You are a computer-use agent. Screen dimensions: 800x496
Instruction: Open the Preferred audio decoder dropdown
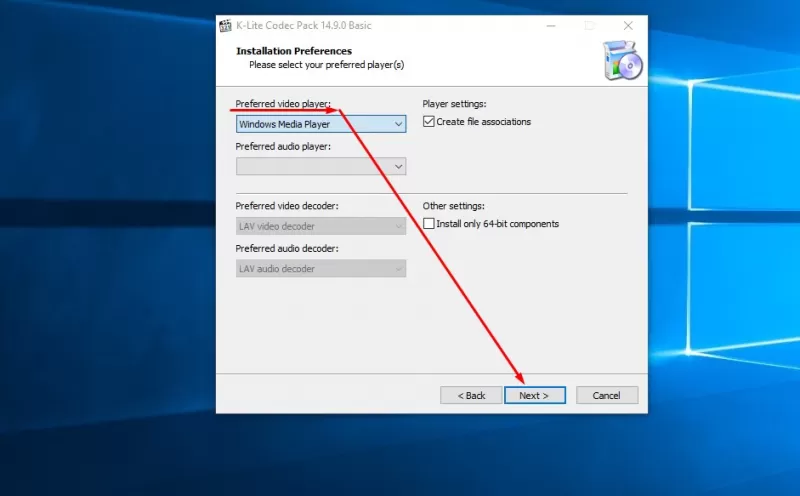[321, 268]
